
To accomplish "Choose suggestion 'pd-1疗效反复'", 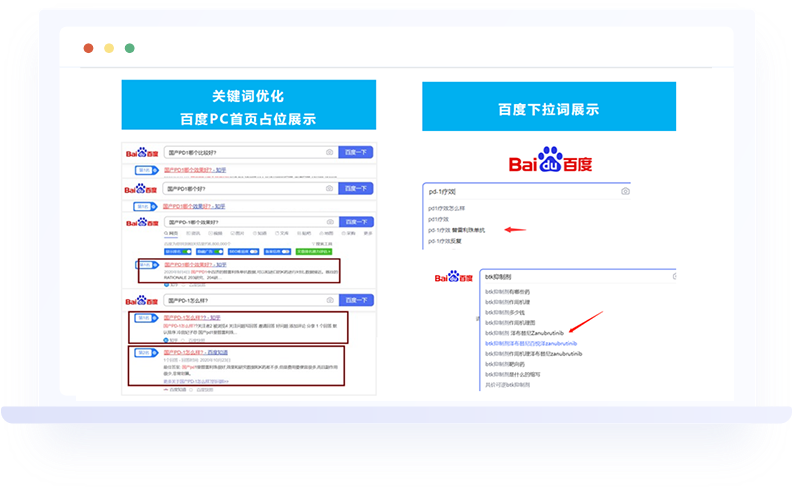I will tap(445, 241).
